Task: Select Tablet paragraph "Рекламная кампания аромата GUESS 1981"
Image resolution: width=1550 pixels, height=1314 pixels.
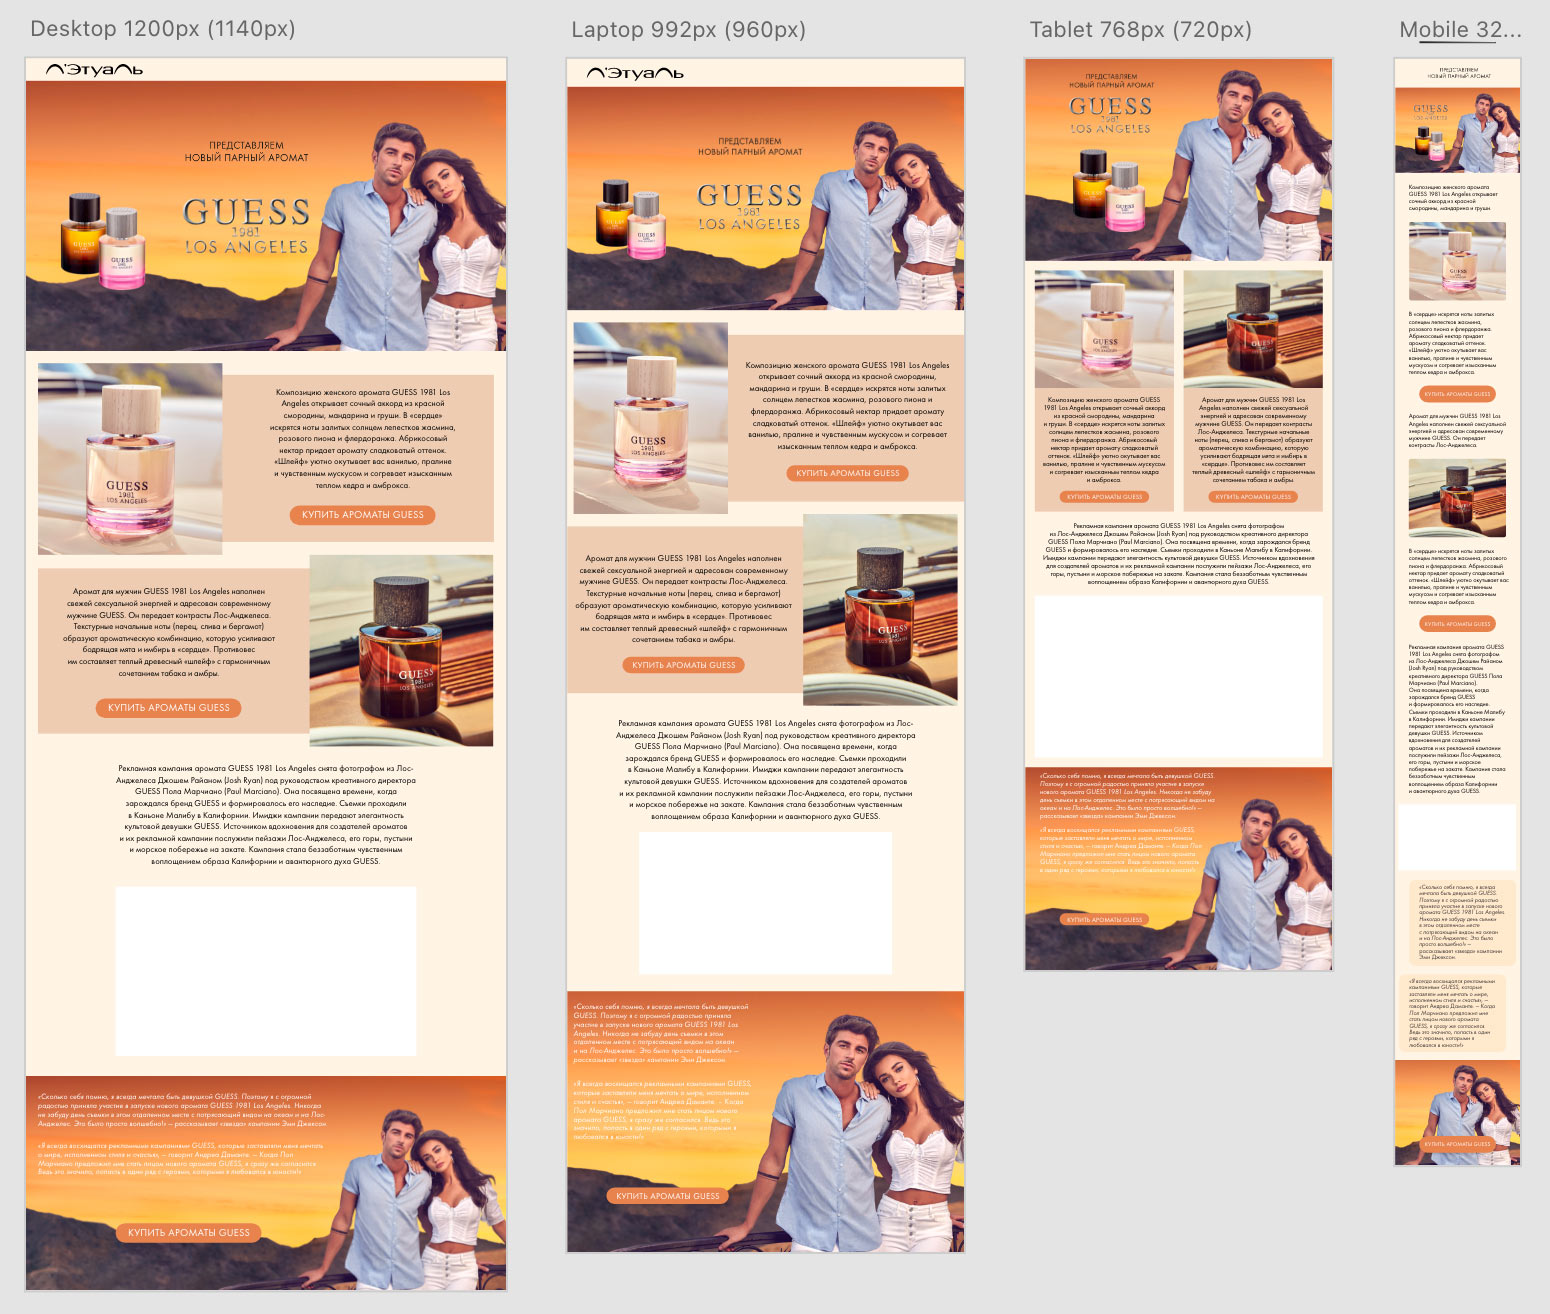Action: pyautogui.click(x=1179, y=553)
